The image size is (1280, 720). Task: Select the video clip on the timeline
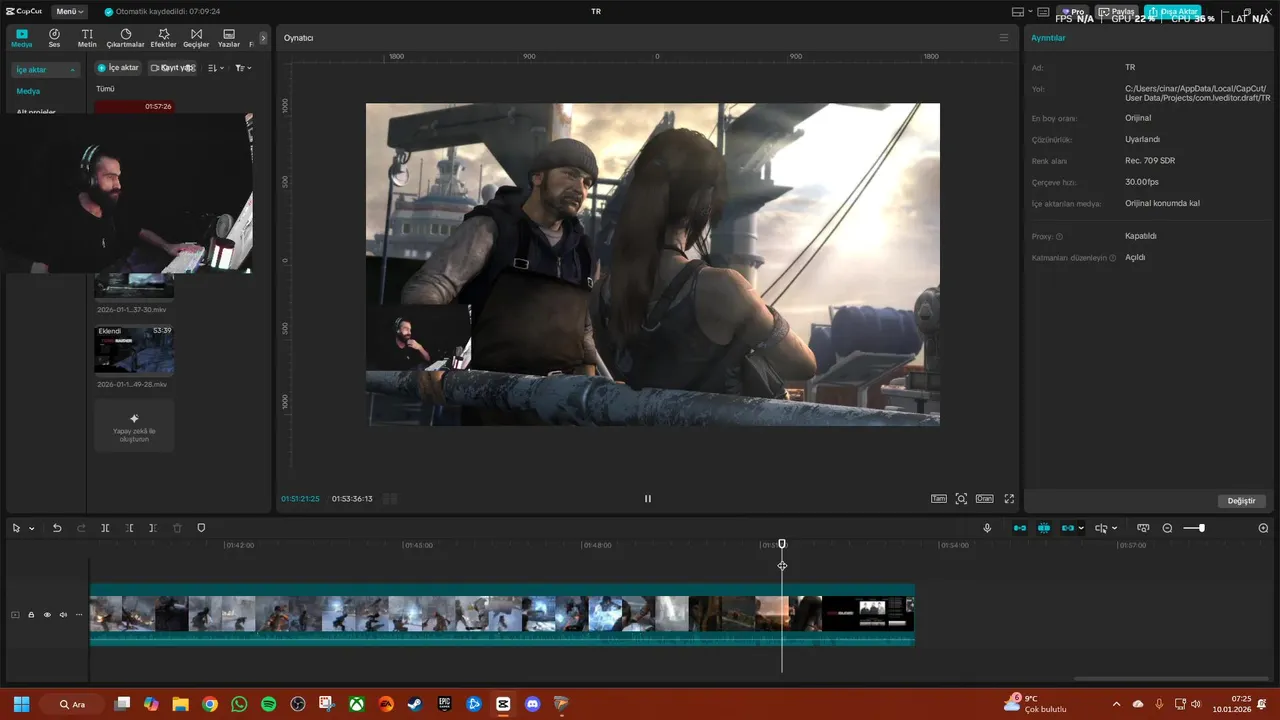pos(502,614)
